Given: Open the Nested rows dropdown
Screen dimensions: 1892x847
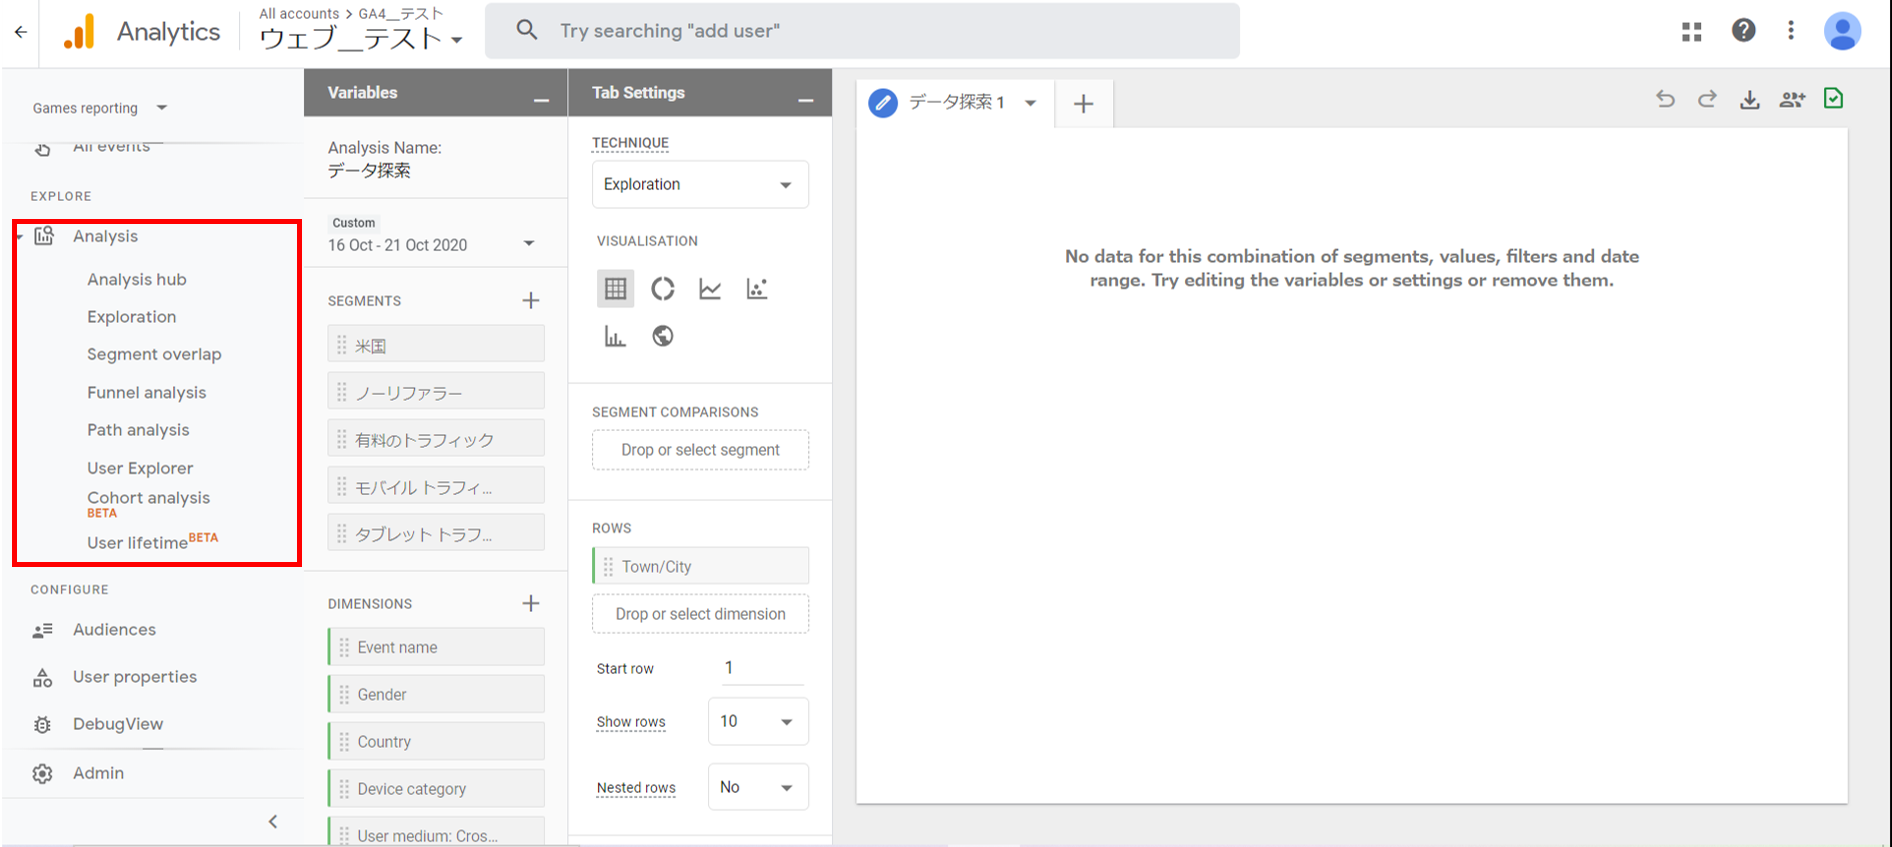Looking at the screenshot, I should [758, 787].
